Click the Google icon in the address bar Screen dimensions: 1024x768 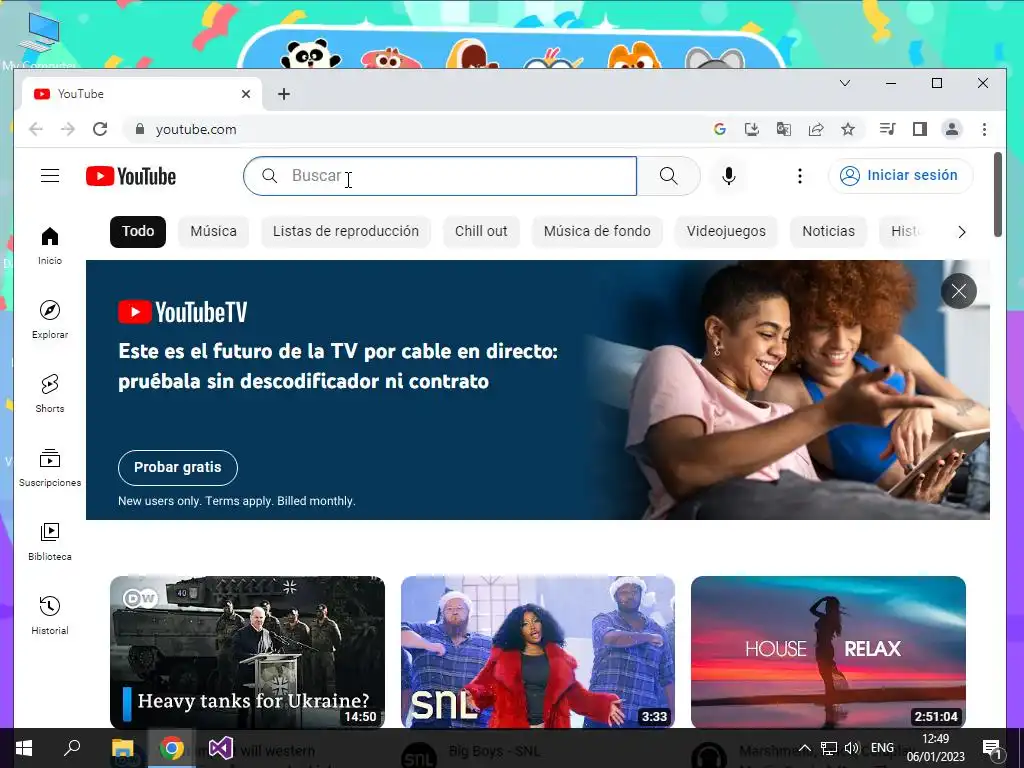pos(720,129)
